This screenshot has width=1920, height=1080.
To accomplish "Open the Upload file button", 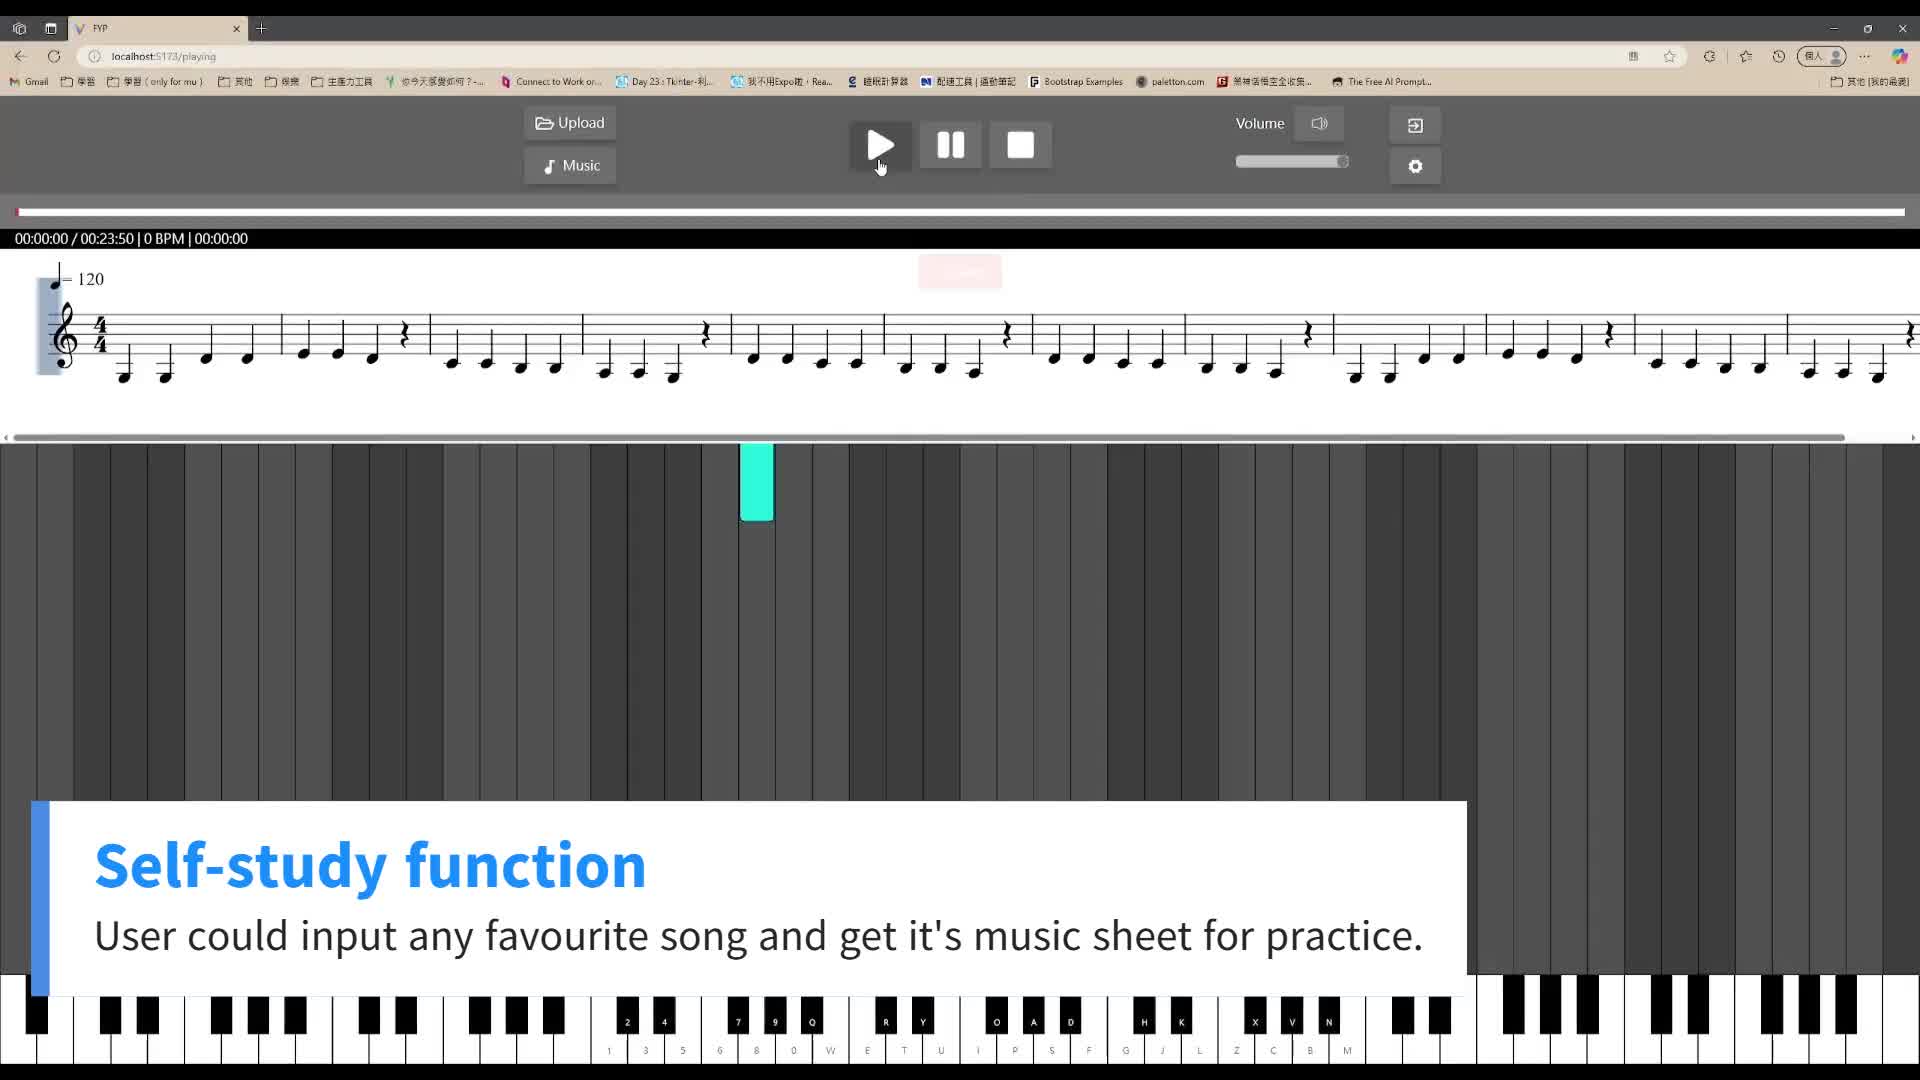I will (x=570, y=123).
